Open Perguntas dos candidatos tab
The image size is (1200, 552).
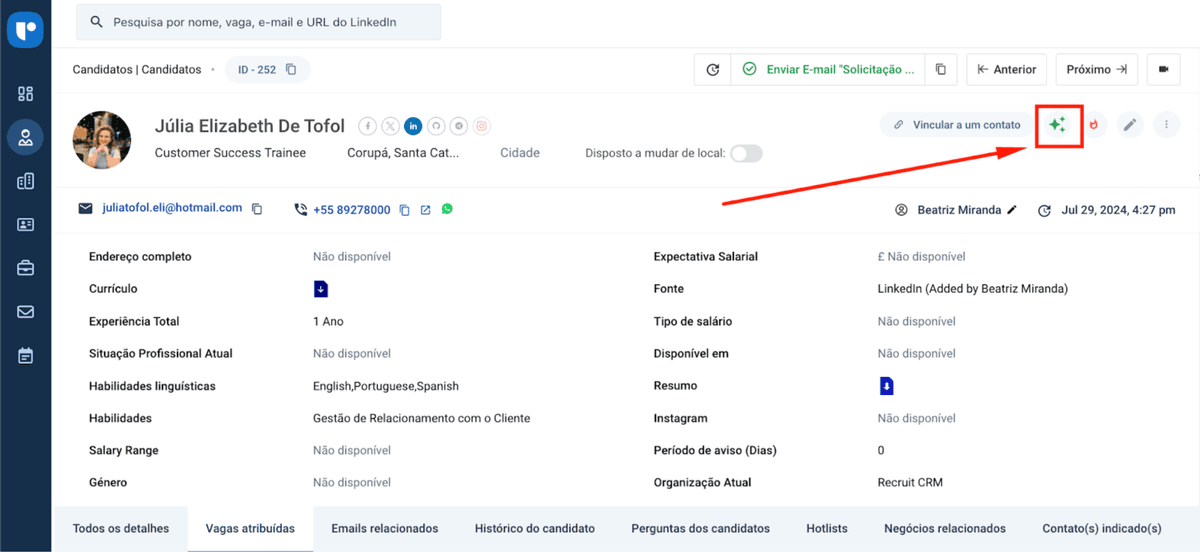(701, 528)
